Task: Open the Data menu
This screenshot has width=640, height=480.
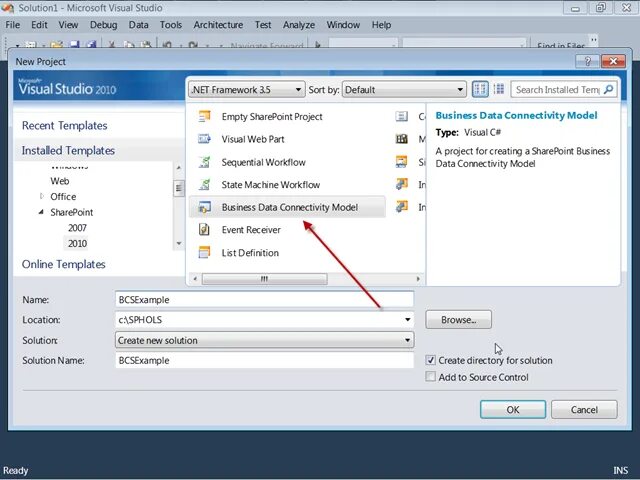Action: [138, 25]
